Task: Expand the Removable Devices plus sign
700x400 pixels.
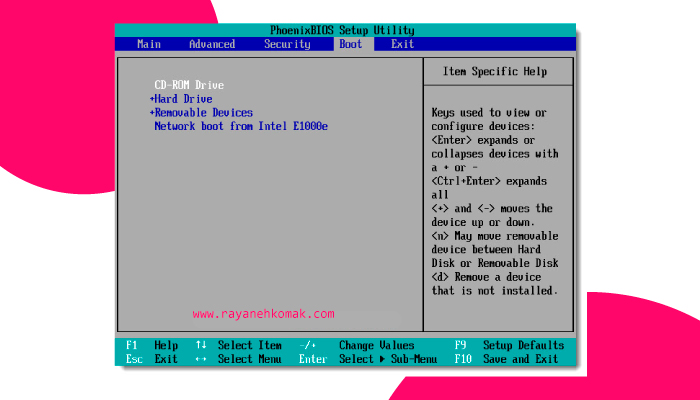Action: (x=152, y=112)
